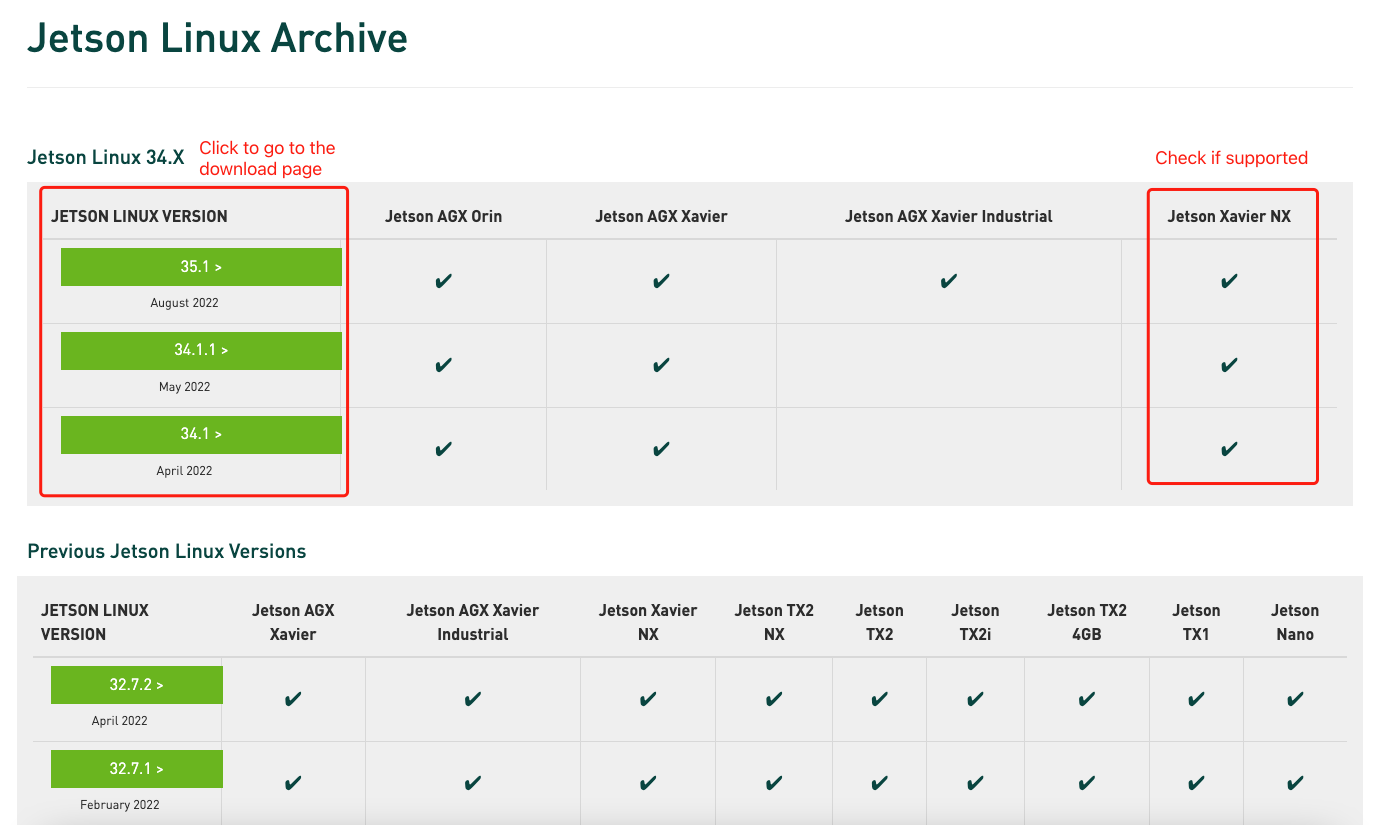Screen dimensions: 1382x825
Task: Click the Jetson Xavier NX header in previous versions table
Action: (648, 622)
